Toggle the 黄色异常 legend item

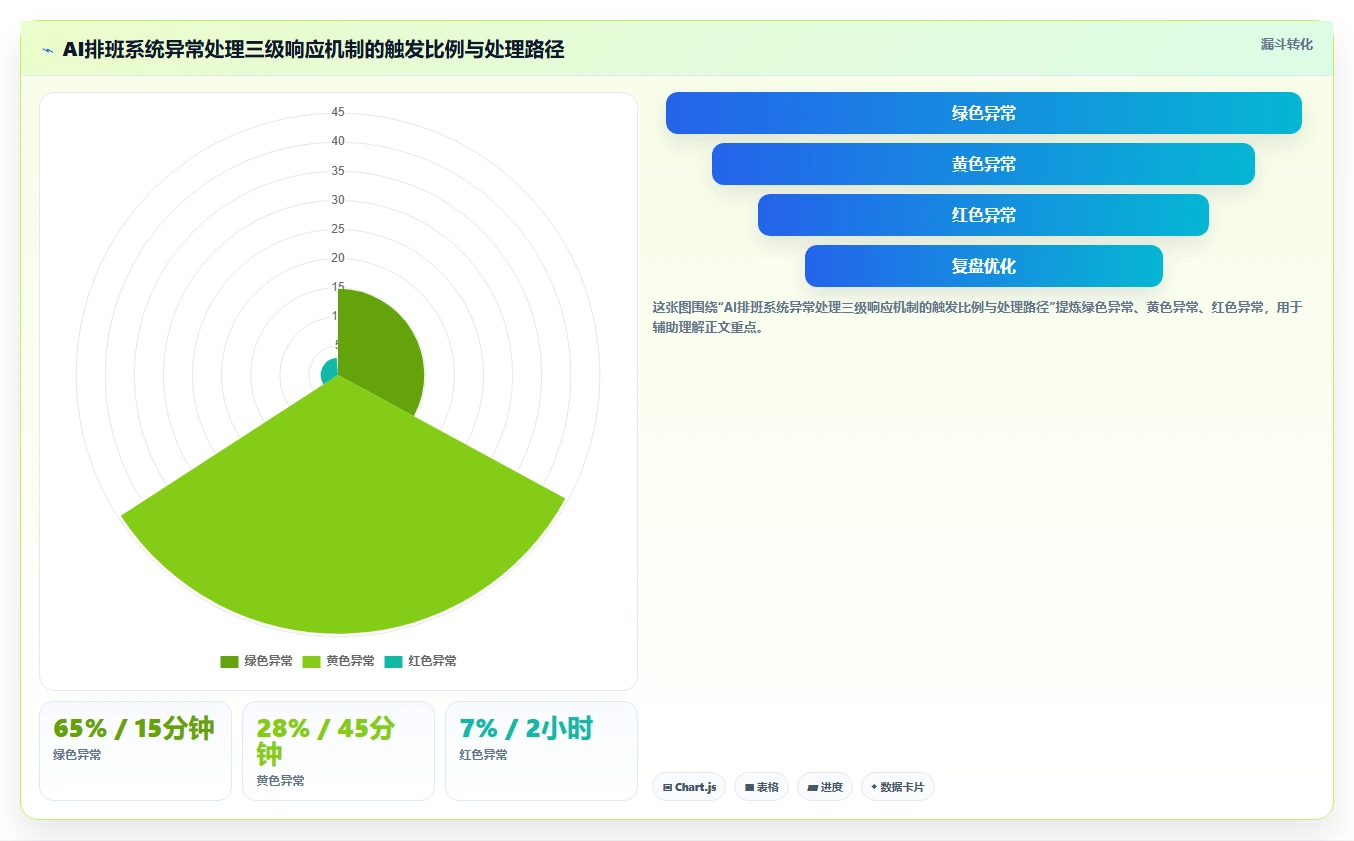pos(338,661)
